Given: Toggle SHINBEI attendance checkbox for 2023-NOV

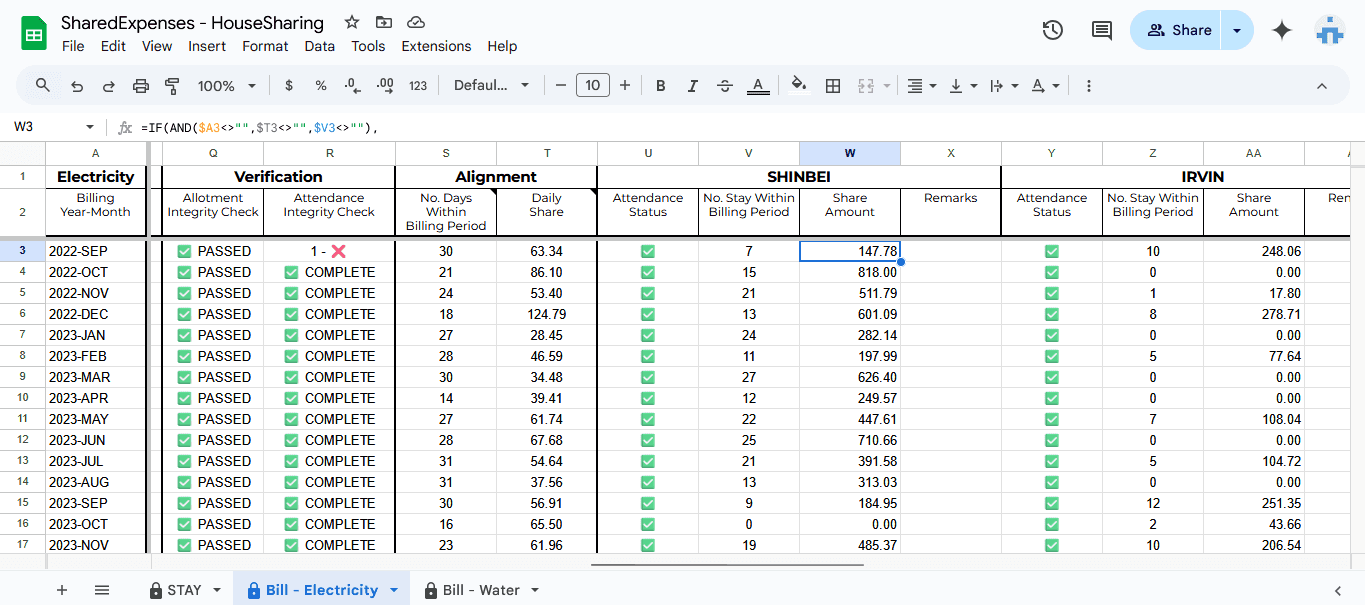Looking at the screenshot, I should 648,545.
